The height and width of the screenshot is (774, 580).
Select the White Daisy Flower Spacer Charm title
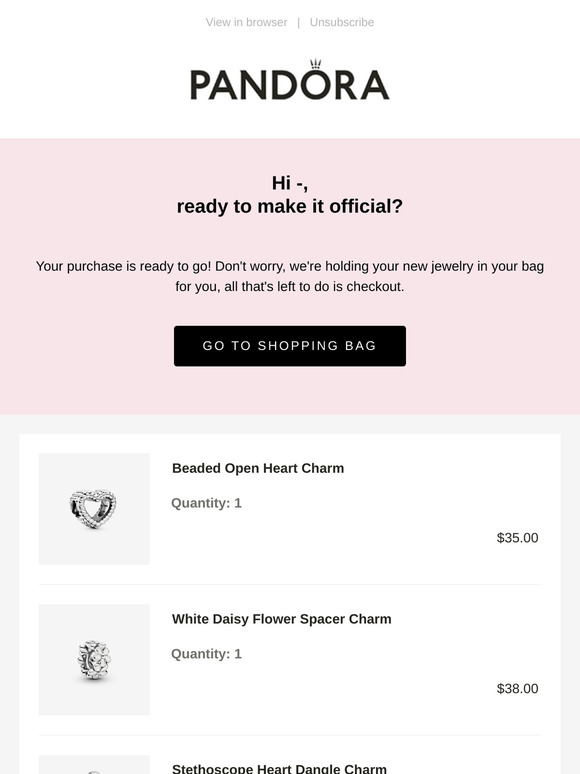(x=281, y=619)
